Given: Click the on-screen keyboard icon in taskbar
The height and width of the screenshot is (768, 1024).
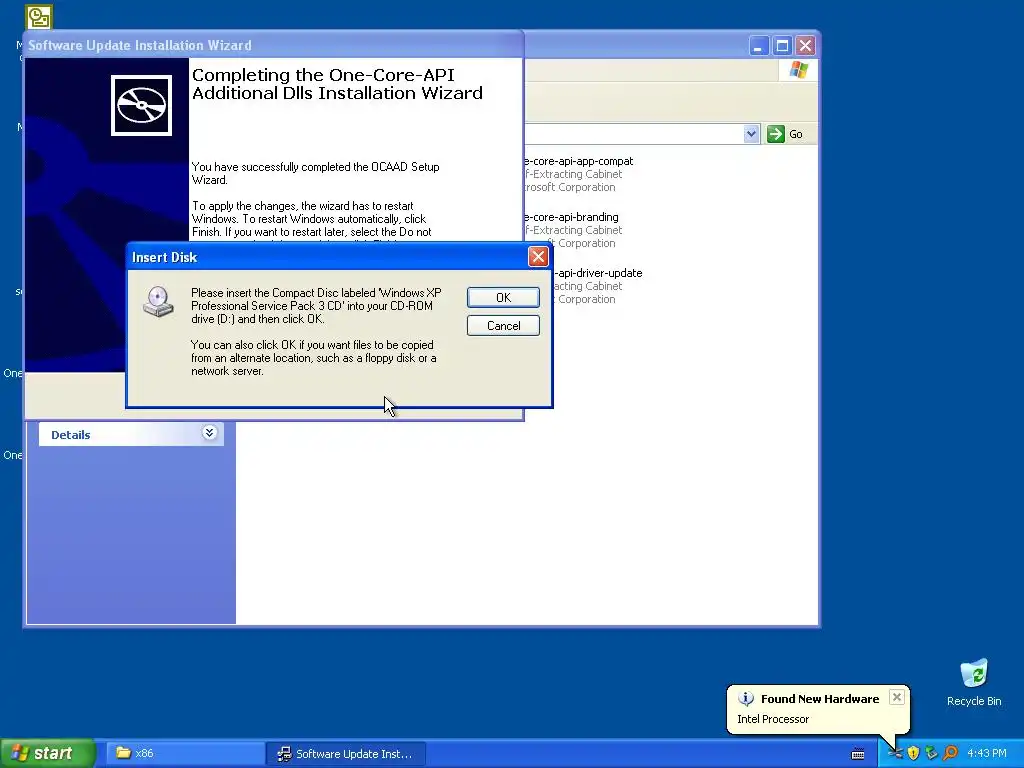Looking at the screenshot, I should coord(858,754).
